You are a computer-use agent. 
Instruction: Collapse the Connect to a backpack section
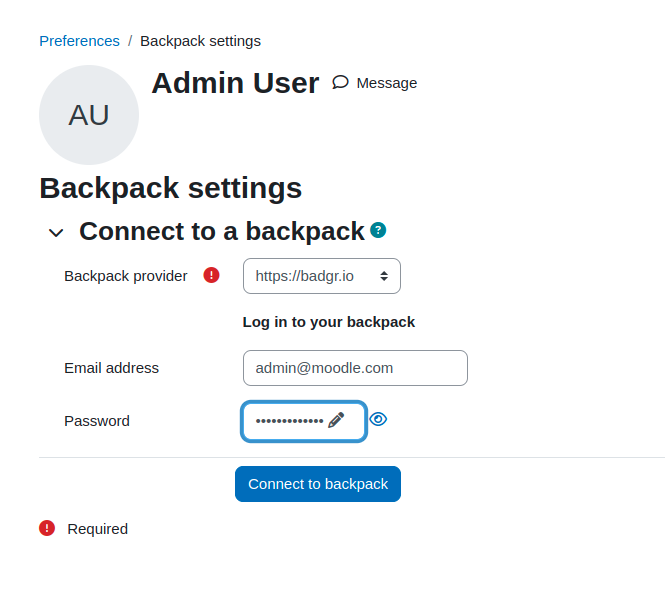click(x=56, y=233)
